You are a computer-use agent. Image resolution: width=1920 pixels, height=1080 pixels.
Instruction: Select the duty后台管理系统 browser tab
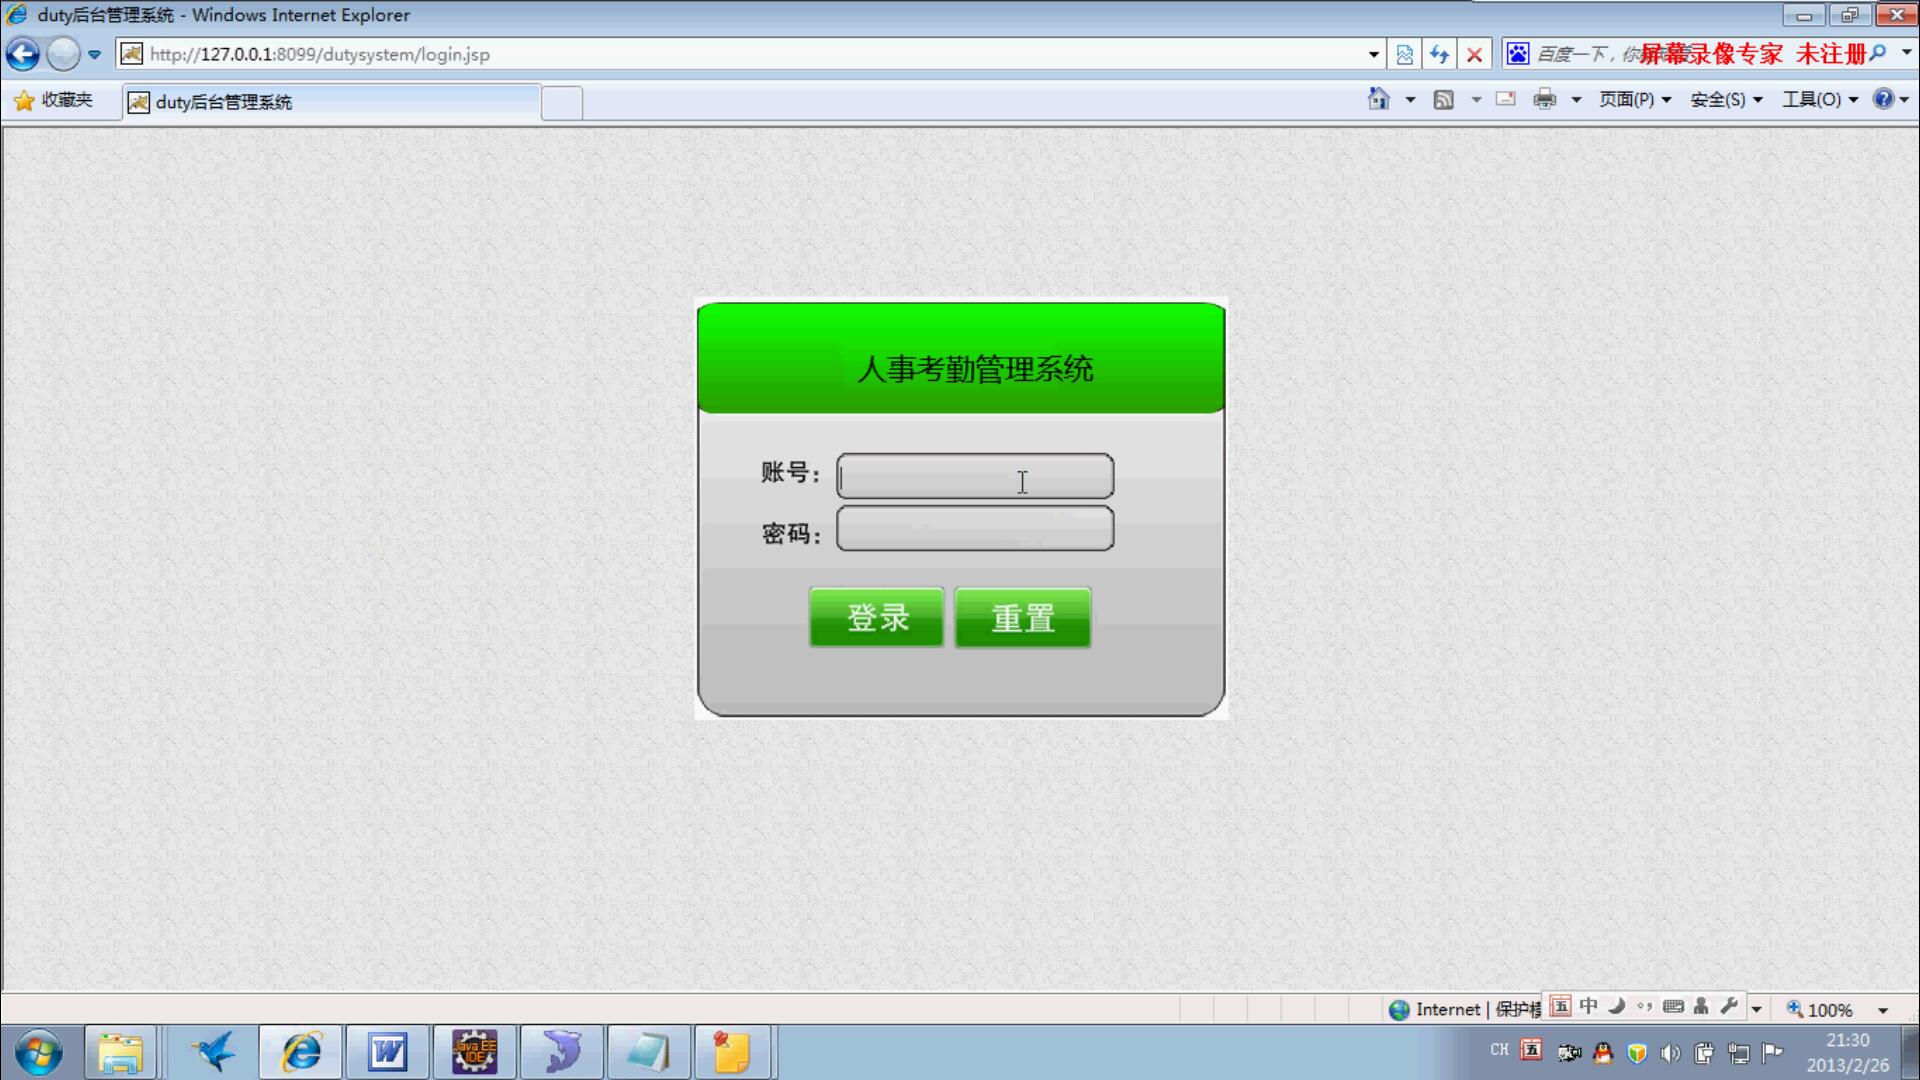331,102
